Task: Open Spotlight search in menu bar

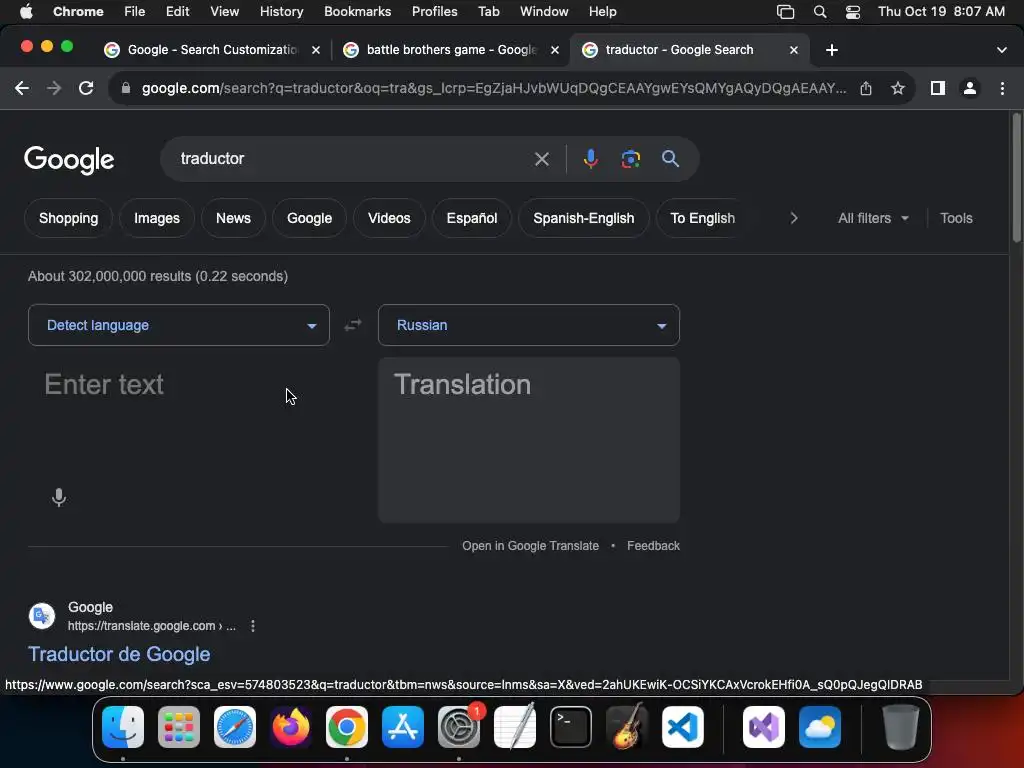Action: [820, 12]
